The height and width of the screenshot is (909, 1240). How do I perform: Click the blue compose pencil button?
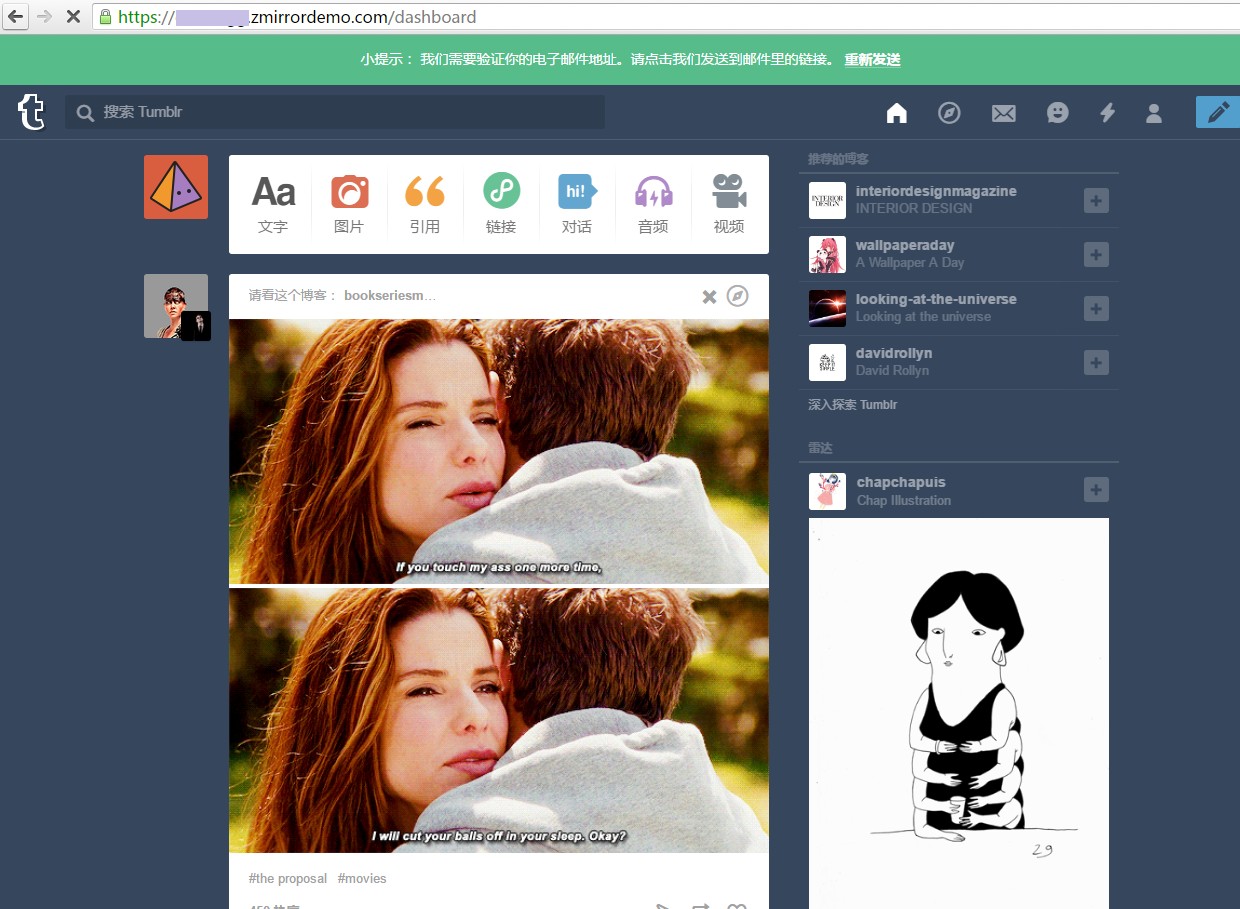pos(1218,112)
